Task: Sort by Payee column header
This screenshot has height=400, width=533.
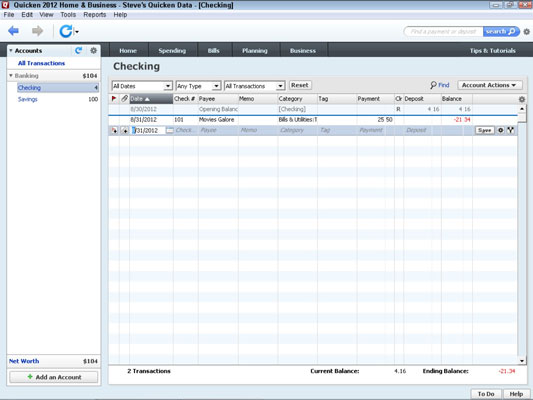Action: [x=218, y=99]
